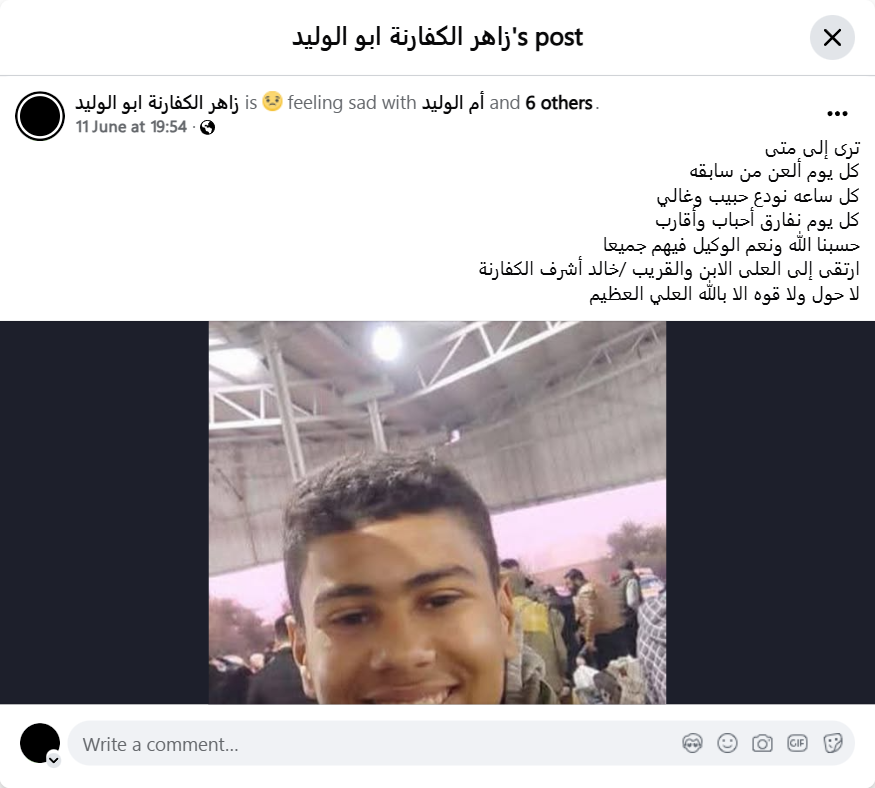
Task: Show the '6 others' tagged people
Action: click(x=559, y=103)
